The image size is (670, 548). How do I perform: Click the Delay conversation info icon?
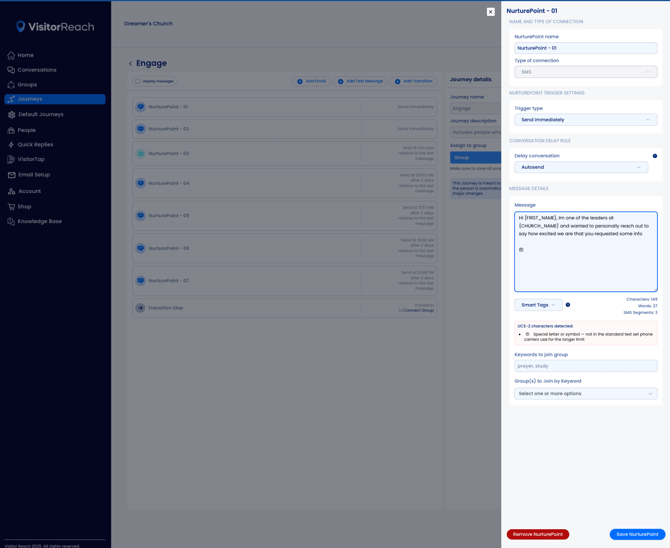tap(655, 156)
